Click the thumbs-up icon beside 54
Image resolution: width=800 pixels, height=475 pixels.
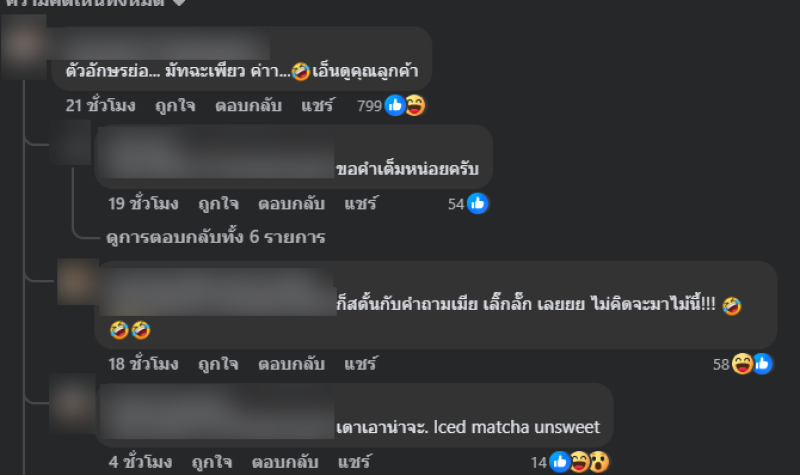pyautogui.click(x=478, y=204)
